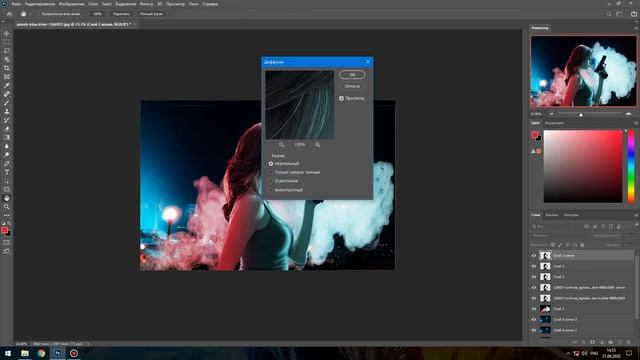Click OK in the Diffuse dialog
This screenshot has width=640, height=360.
coord(352,75)
